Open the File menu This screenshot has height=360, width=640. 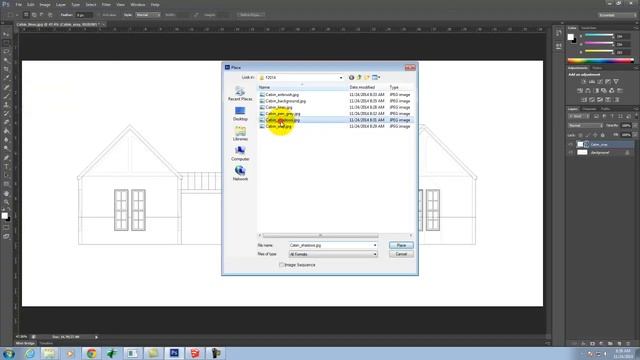pyautogui.click(x=18, y=4)
